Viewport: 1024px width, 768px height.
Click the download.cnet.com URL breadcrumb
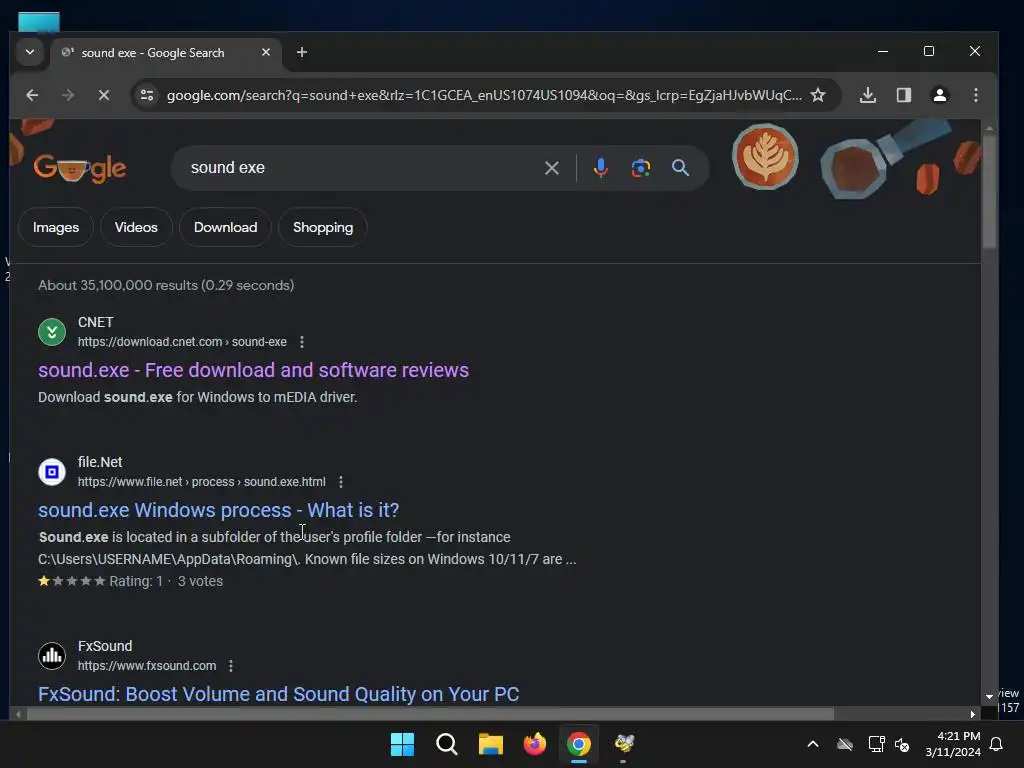(x=182, y=342)
